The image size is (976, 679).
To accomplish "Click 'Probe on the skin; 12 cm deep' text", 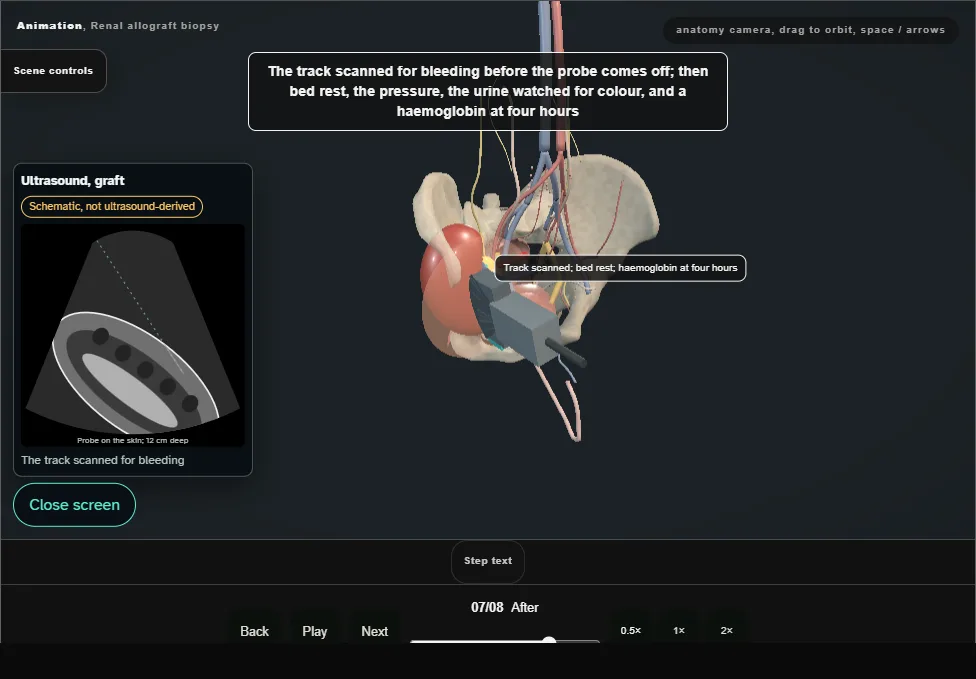I will coord(133,440).
